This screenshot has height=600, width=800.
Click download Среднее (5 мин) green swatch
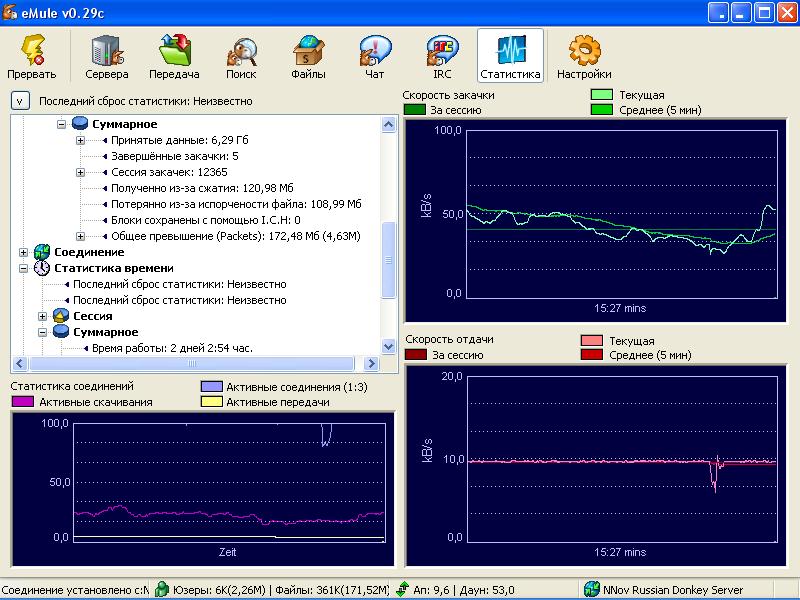pos(602,109)
